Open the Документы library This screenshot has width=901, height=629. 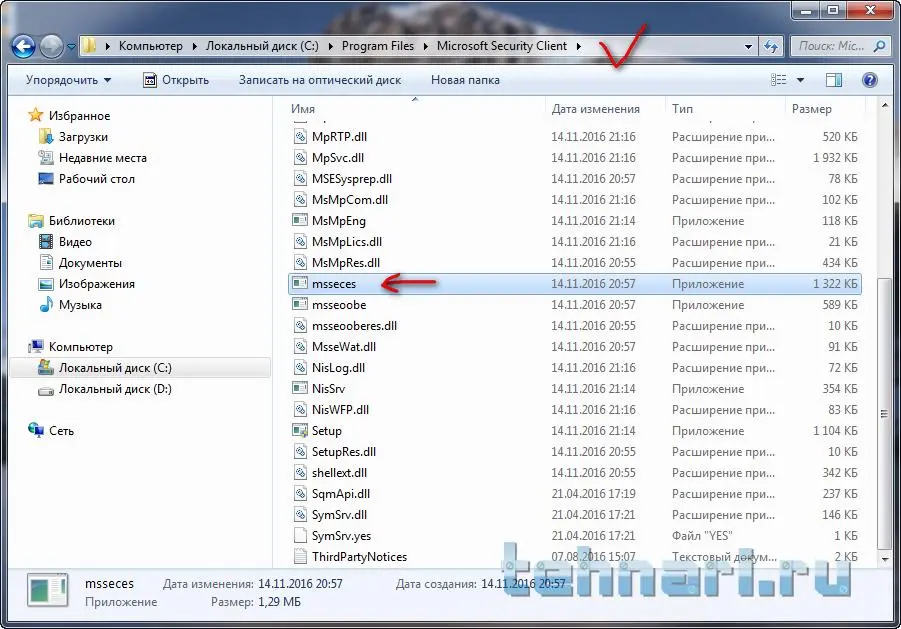click(90, 263)
